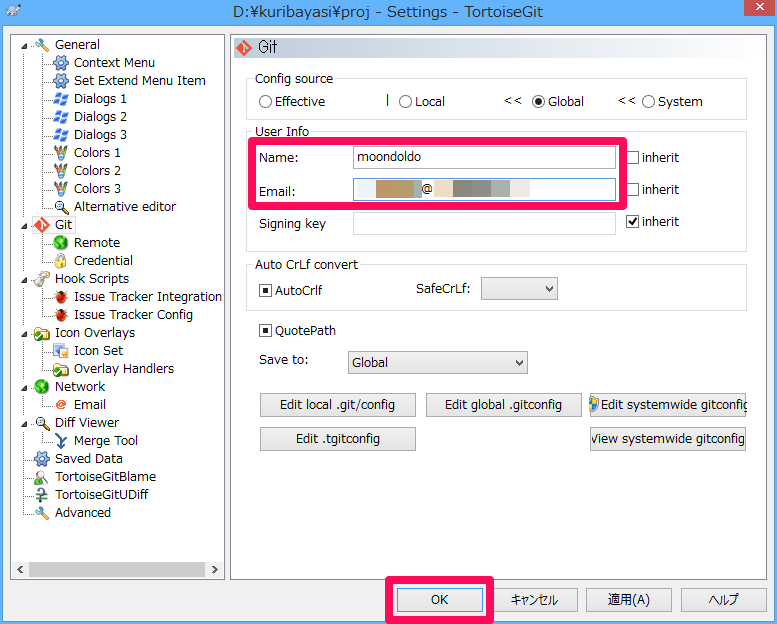Select the System config source option
Screen dimensions: 777x624
click(x=648, y=102)
